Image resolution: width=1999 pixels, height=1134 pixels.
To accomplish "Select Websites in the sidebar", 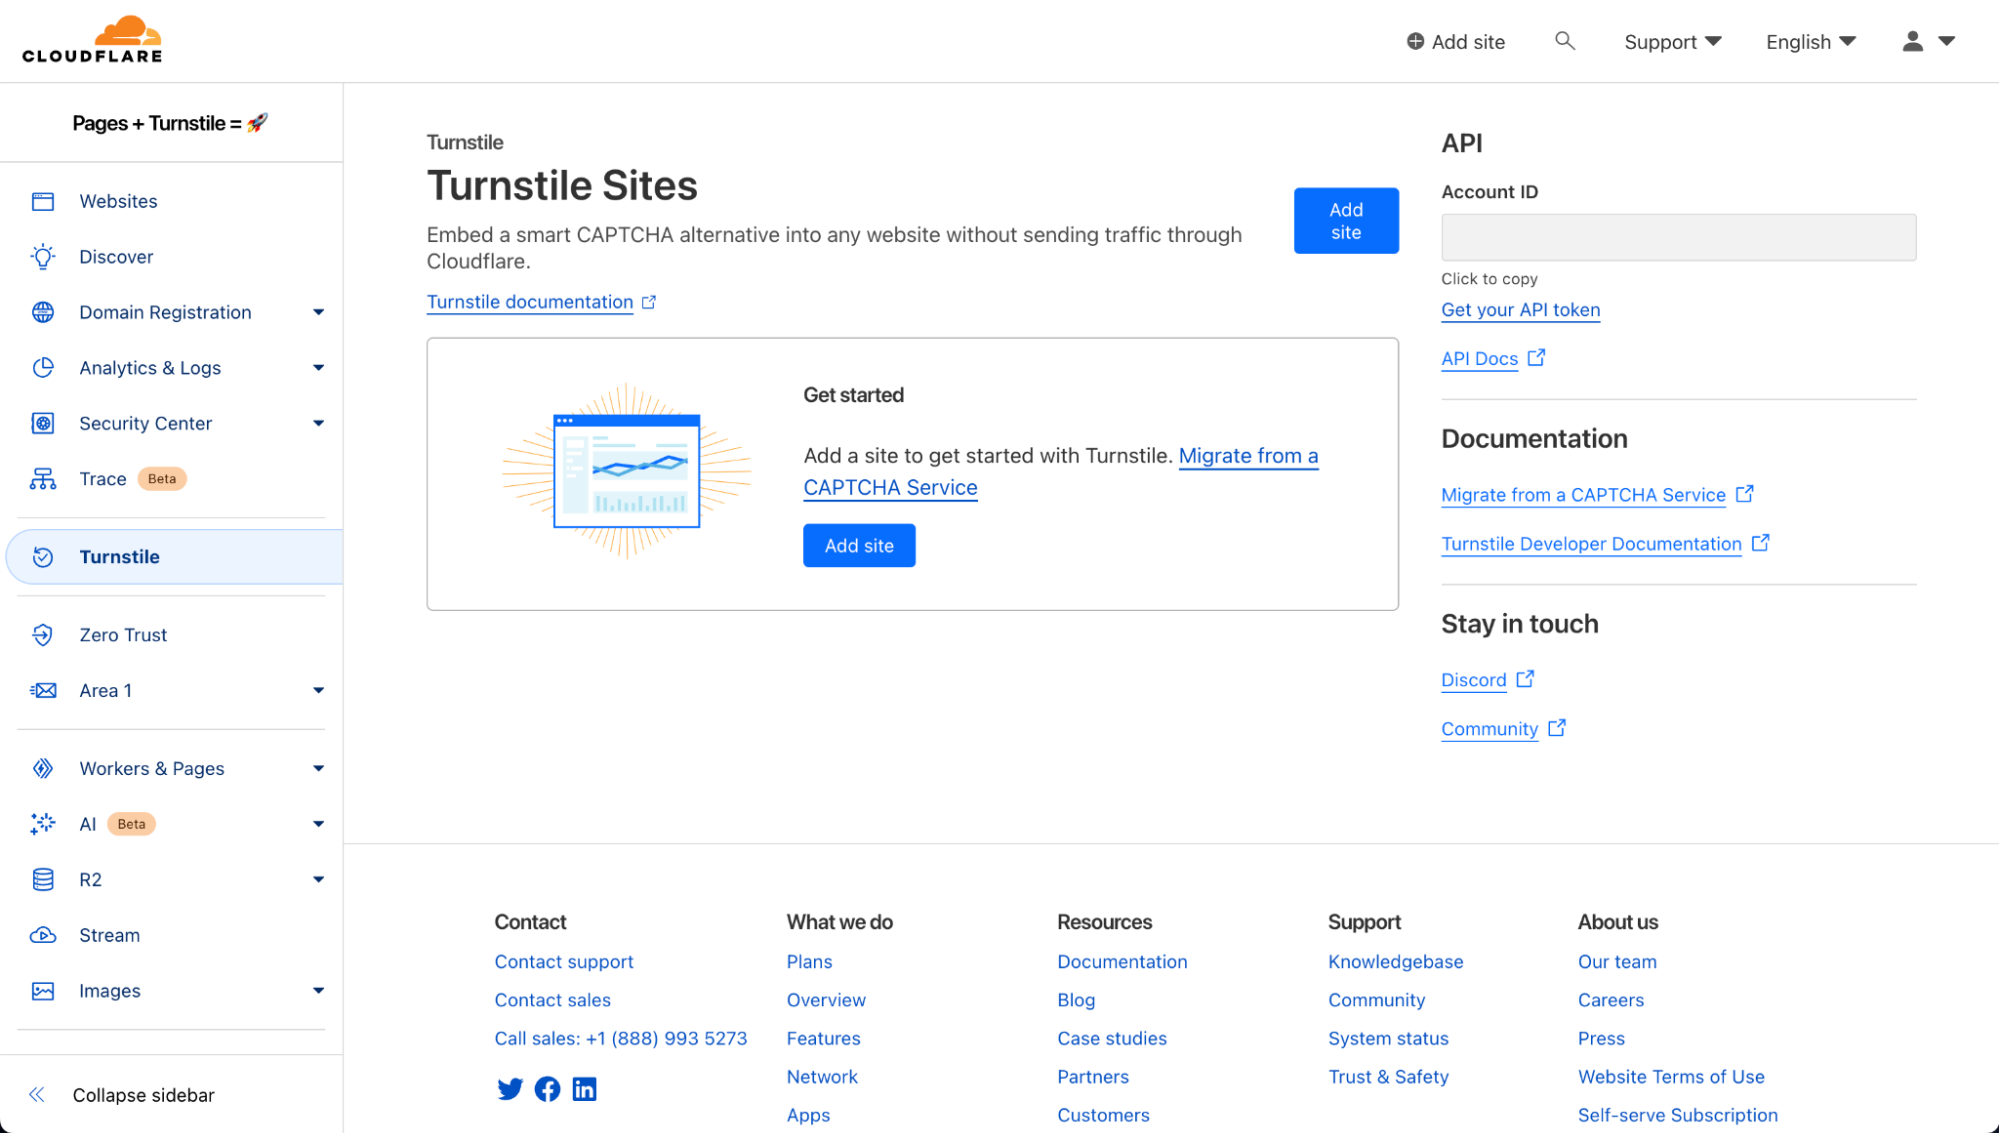I will click(118, 201).
